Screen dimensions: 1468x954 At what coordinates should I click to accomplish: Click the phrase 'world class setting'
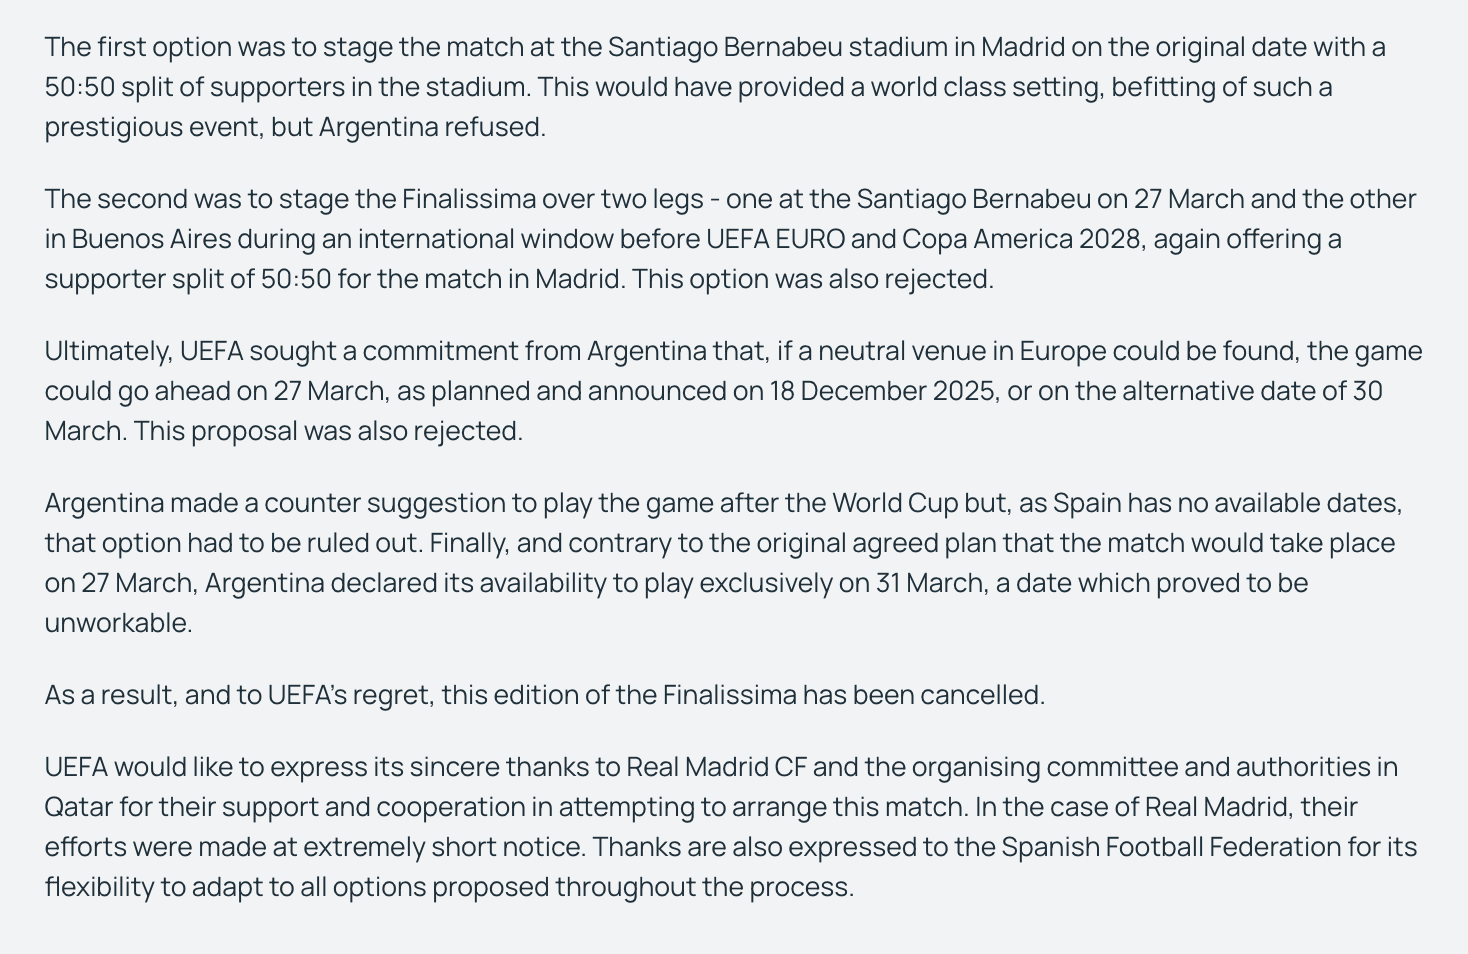click(x=986, y=87)
